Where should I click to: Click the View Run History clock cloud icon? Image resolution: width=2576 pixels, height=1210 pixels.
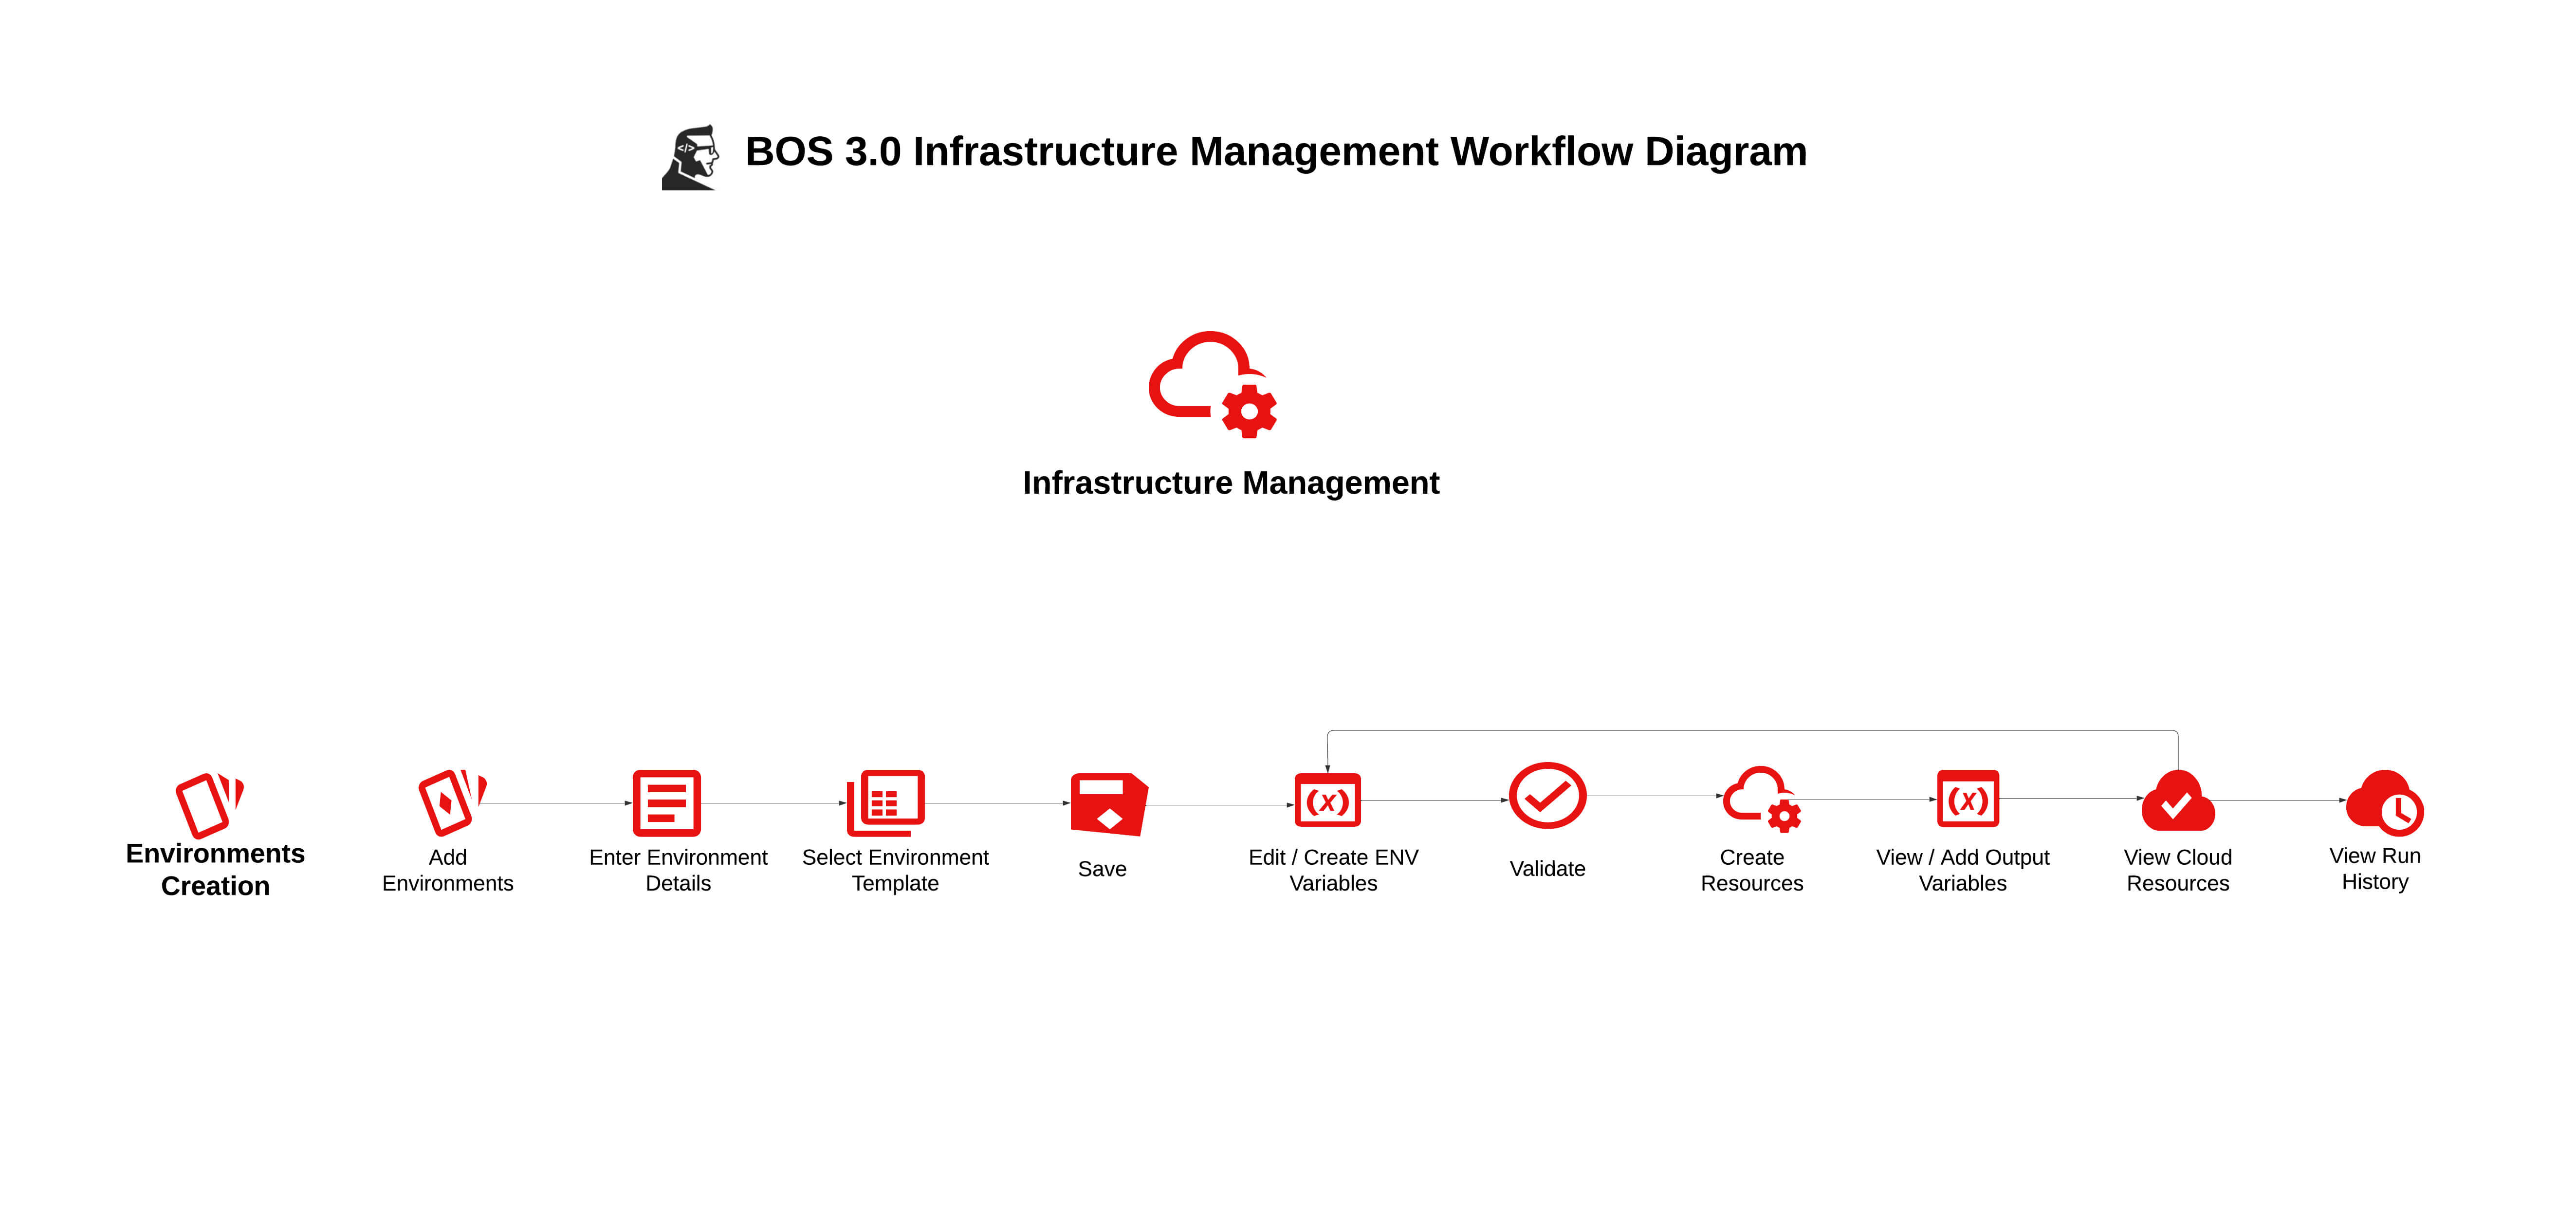point(2384,802)
